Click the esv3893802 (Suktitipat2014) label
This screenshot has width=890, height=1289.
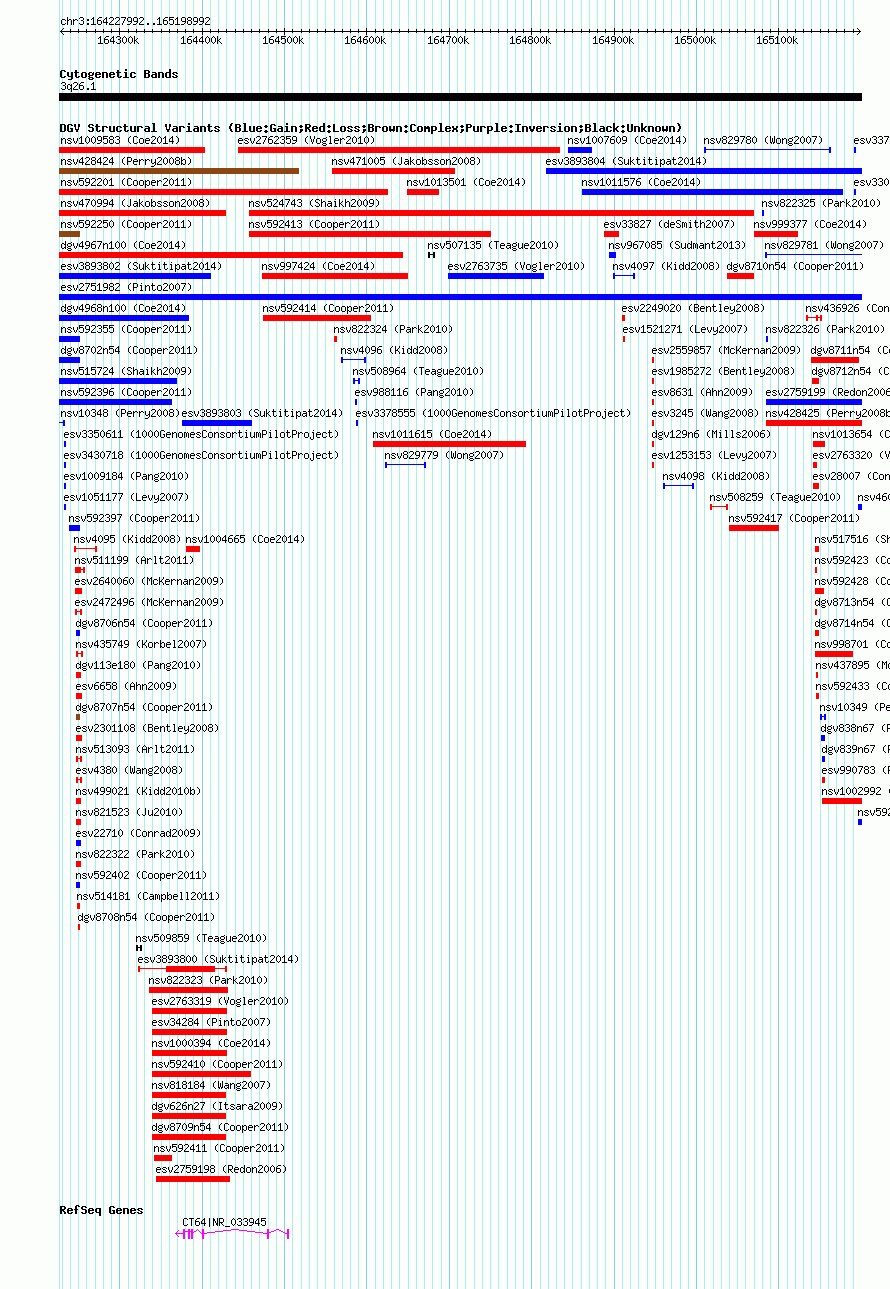tap(140, 266)
